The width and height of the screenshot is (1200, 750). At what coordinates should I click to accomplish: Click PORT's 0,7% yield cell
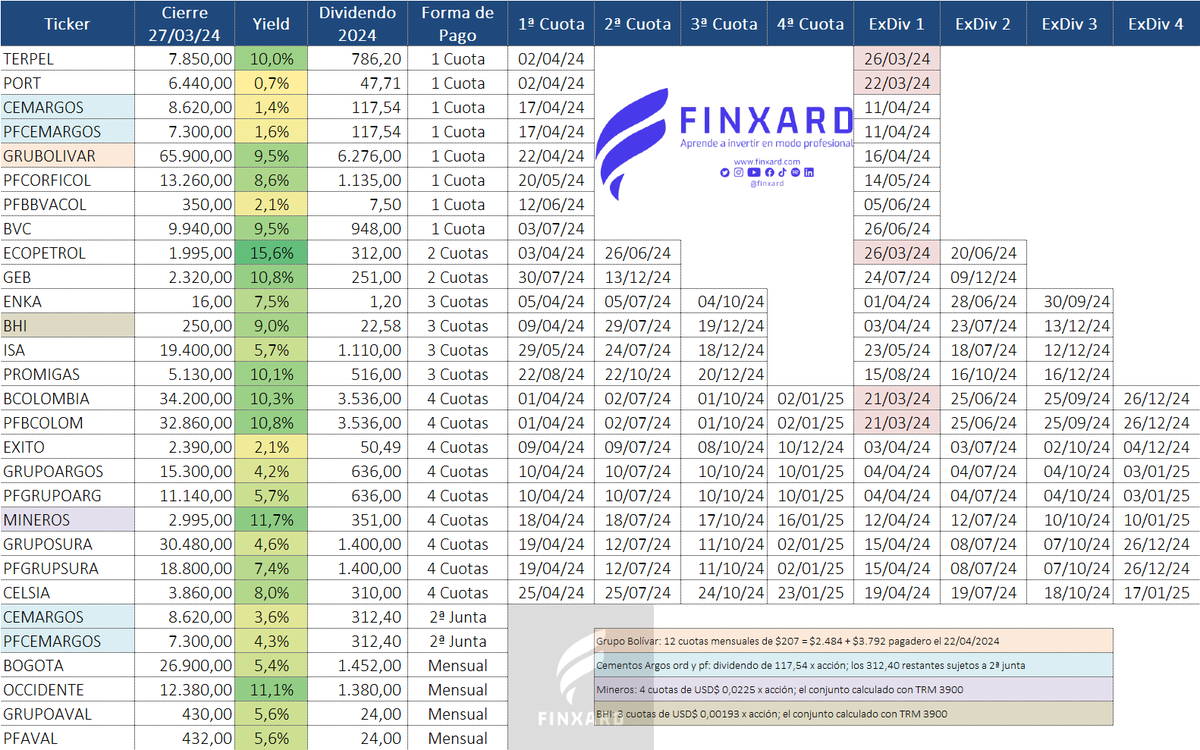tap(271, 83)
